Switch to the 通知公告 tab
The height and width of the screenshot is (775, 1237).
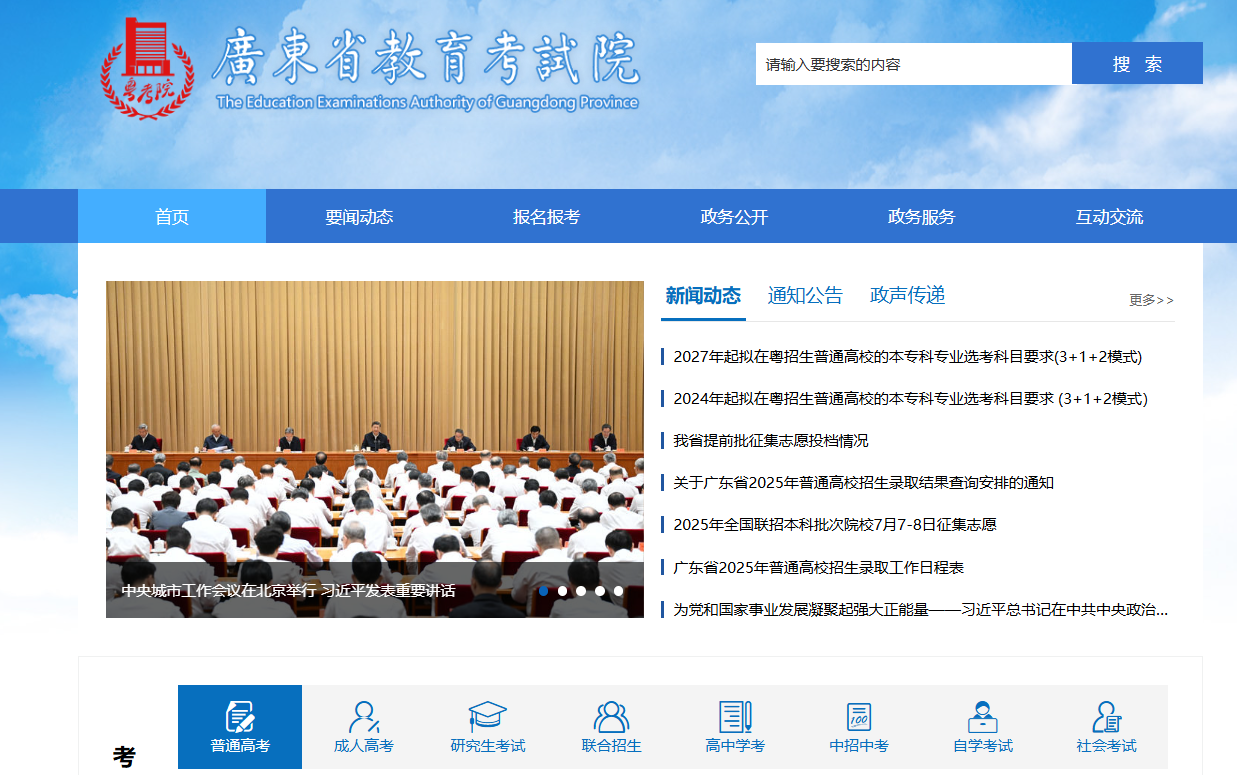tap(805, 296)
